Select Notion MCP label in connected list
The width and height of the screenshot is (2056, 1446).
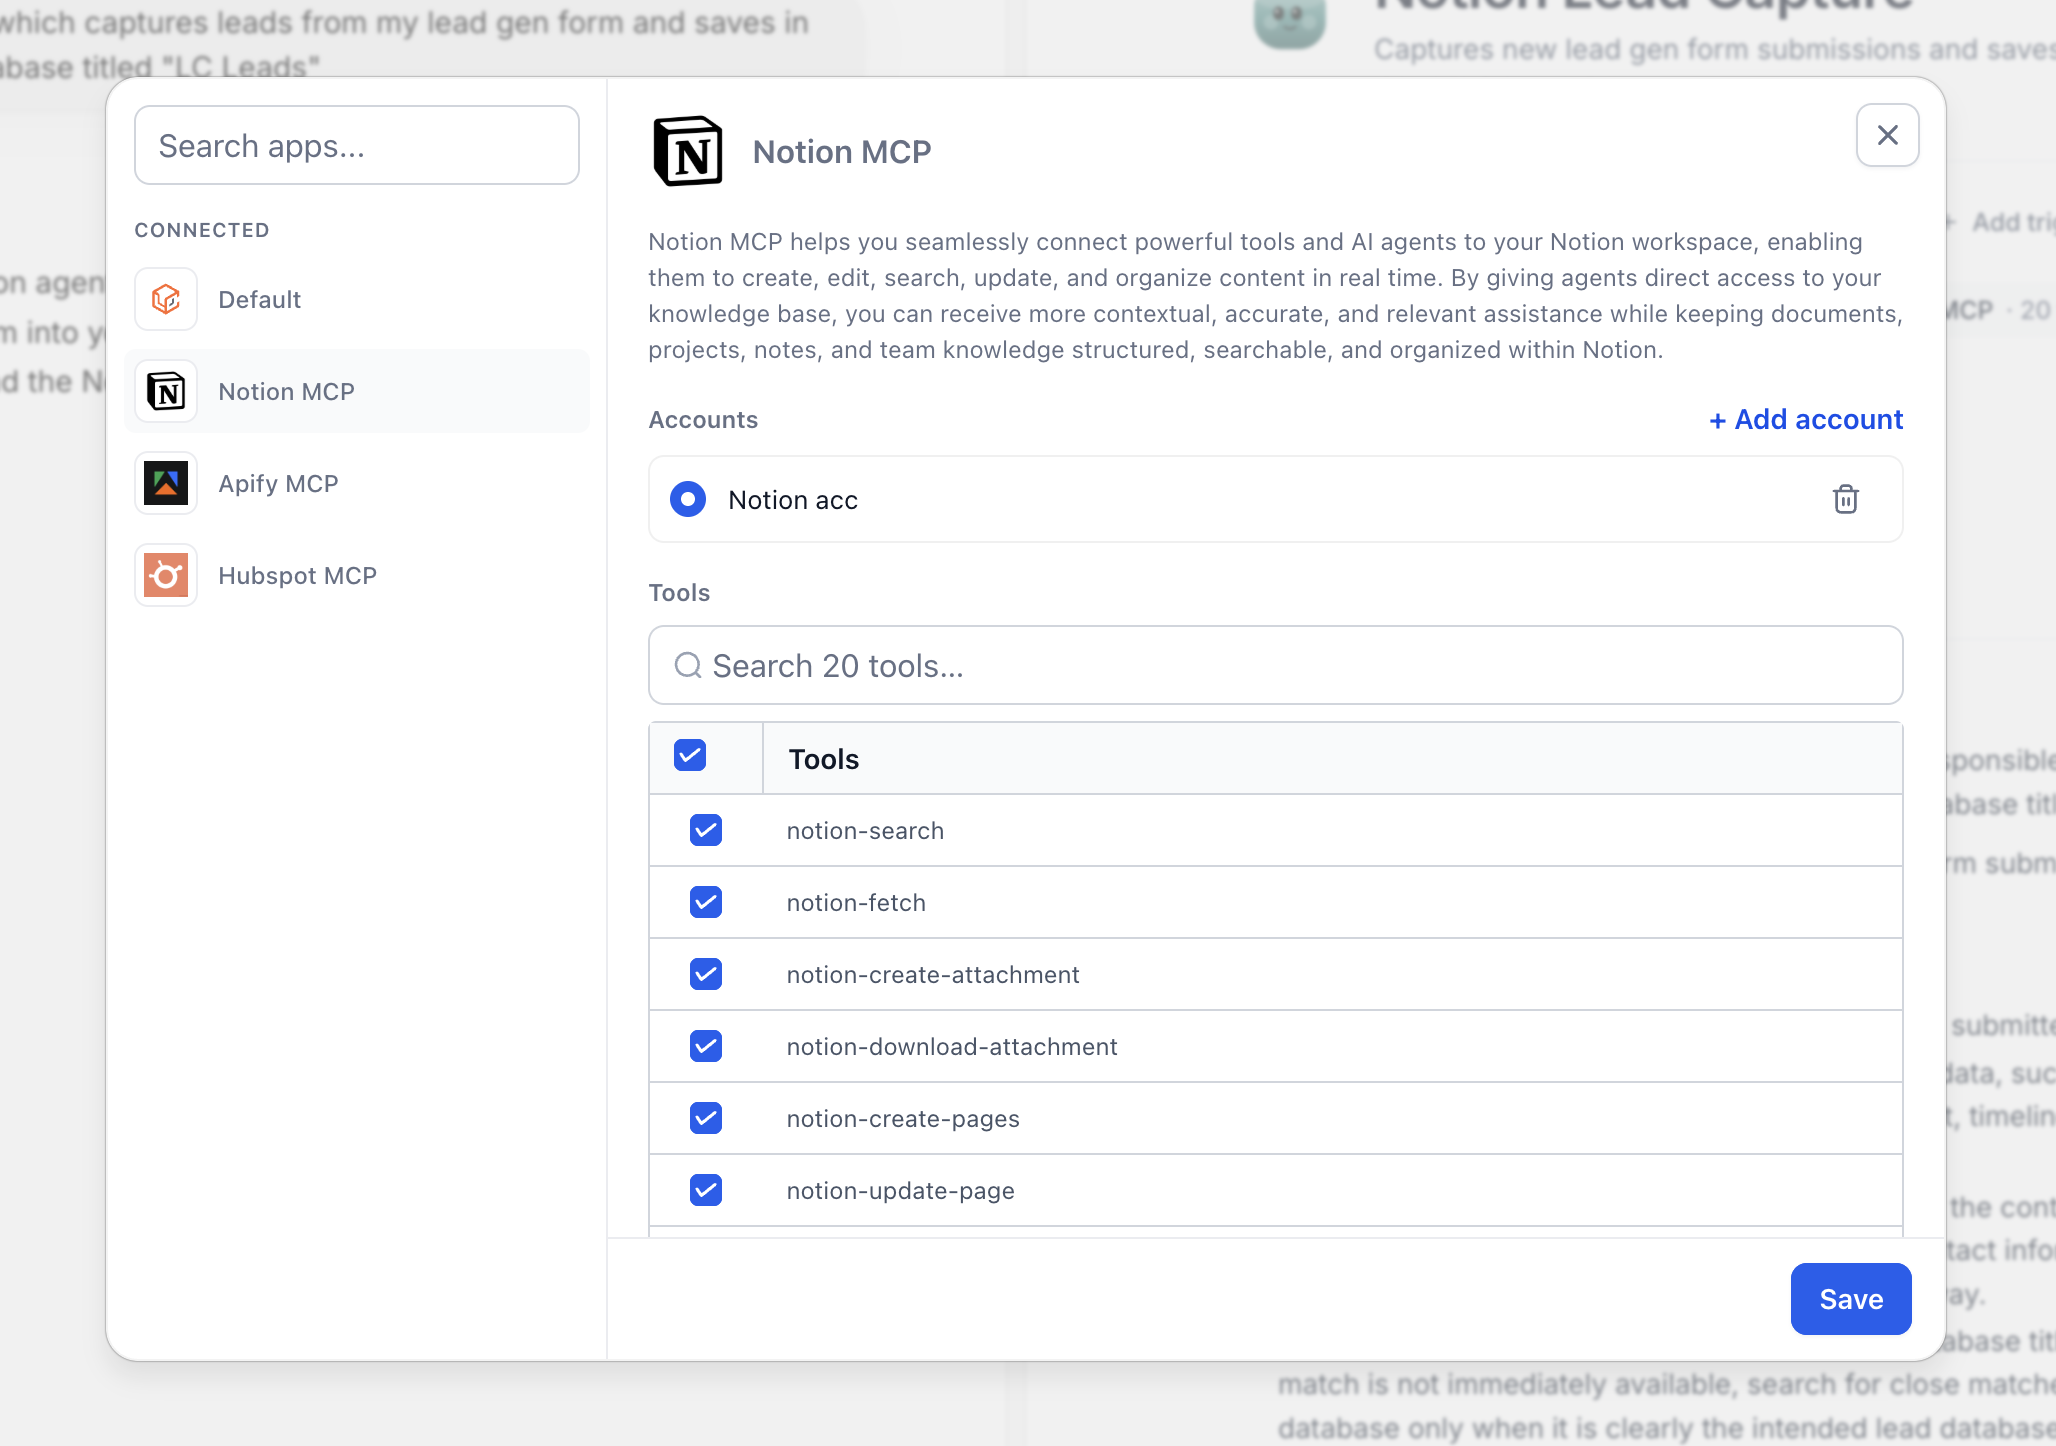pyautogui.click(x=286, y=392)
